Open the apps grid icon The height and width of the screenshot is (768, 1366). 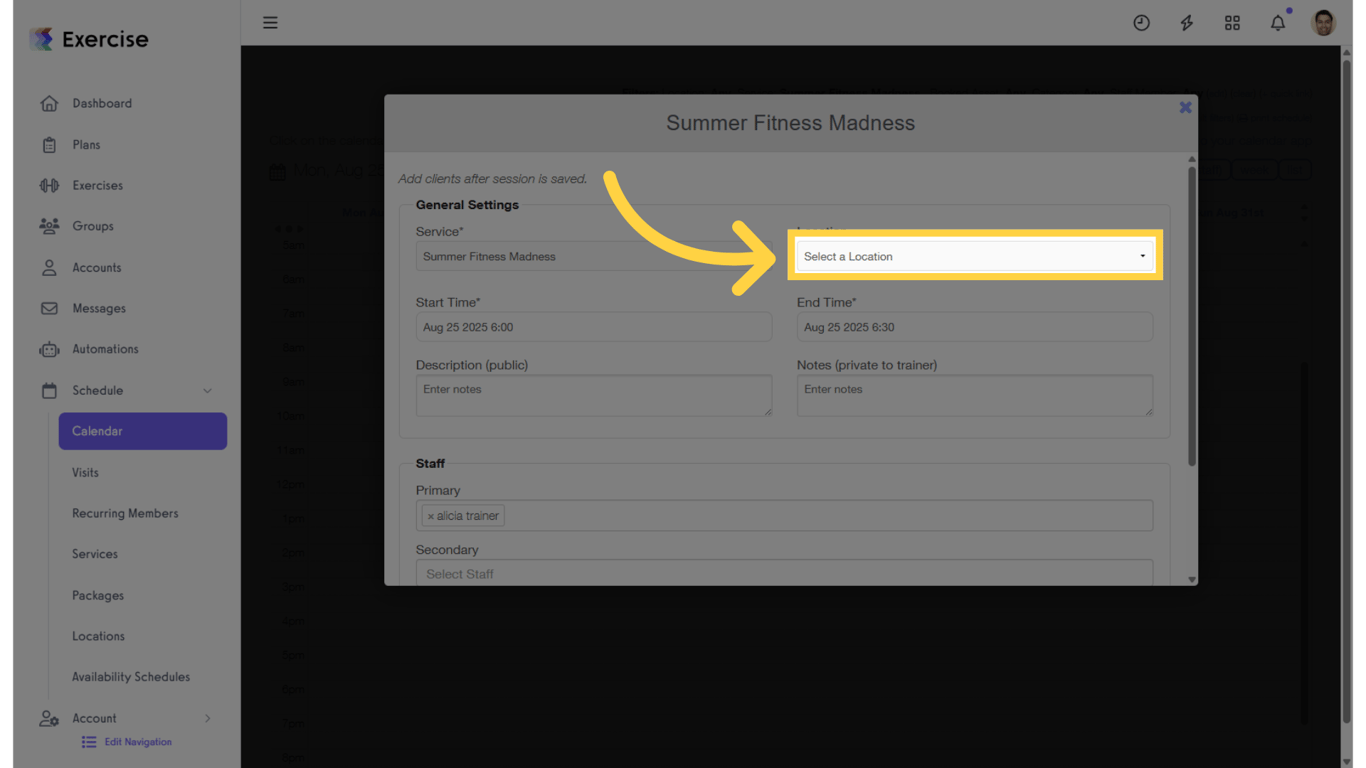pyautogui.click(x=1232, y=22)
